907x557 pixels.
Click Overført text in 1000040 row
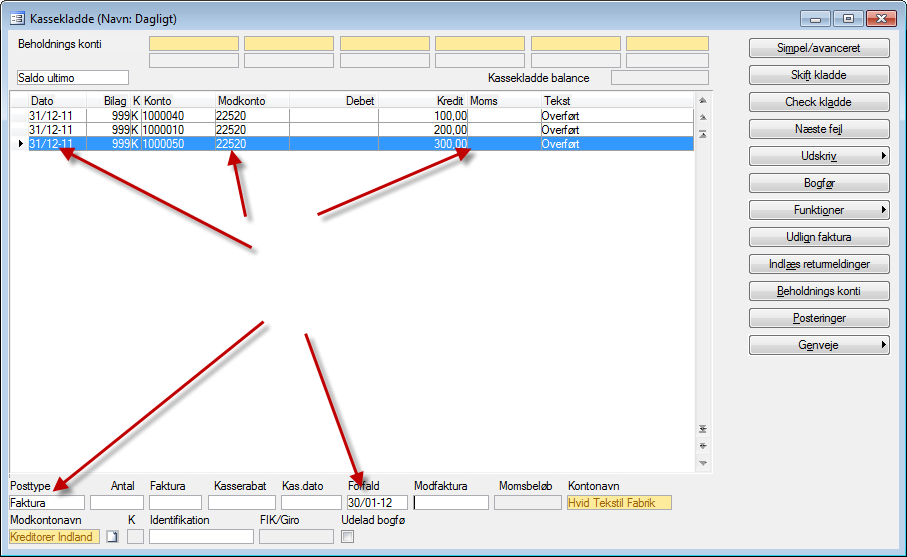point(560,116)
